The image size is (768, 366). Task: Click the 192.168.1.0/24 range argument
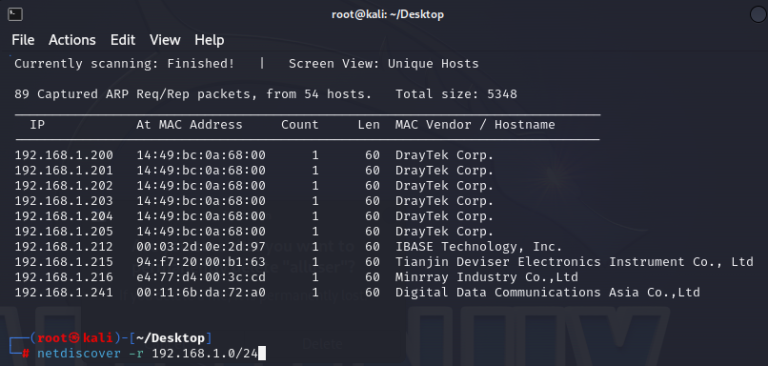(204, 353)
